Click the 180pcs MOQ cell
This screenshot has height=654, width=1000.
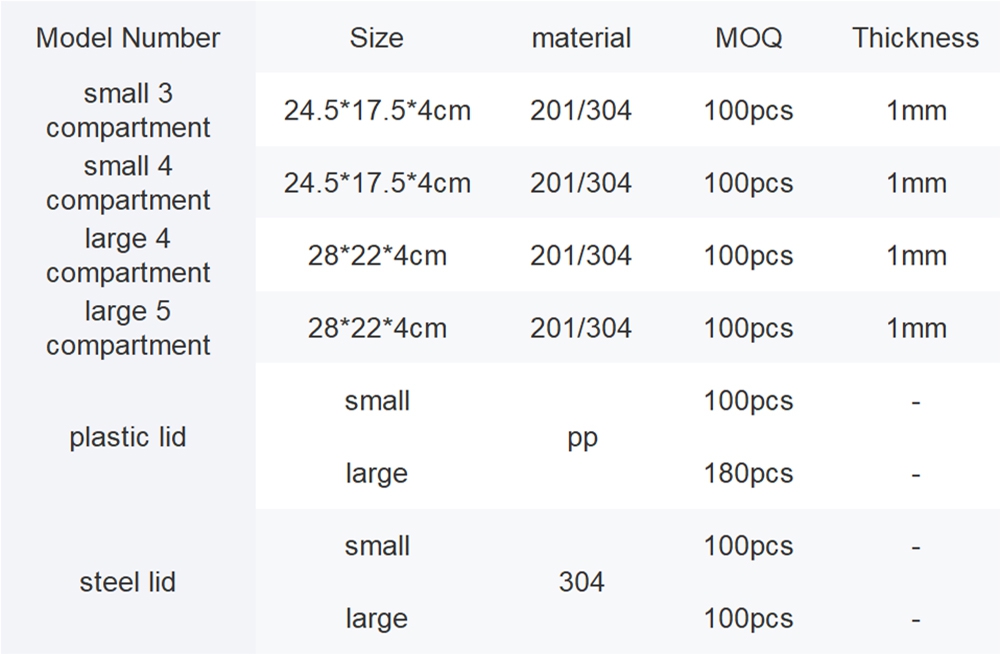click(x=748, y=473)
